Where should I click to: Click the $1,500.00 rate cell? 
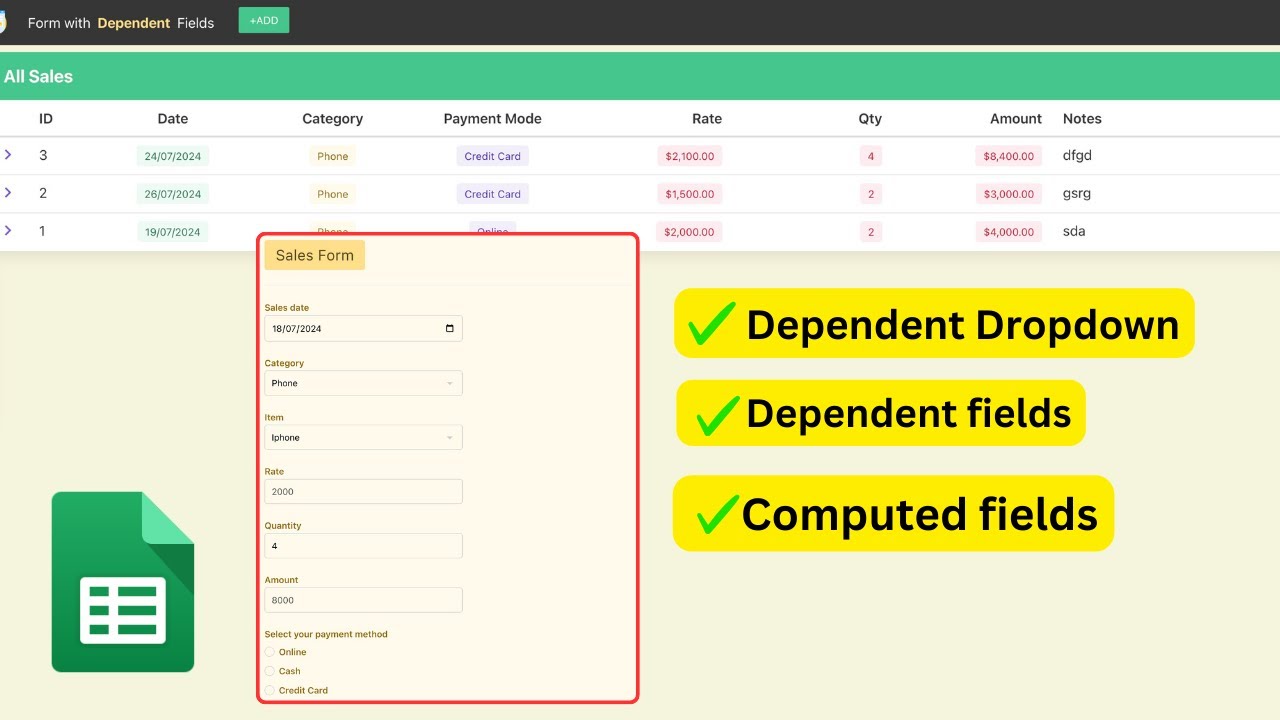690,194
